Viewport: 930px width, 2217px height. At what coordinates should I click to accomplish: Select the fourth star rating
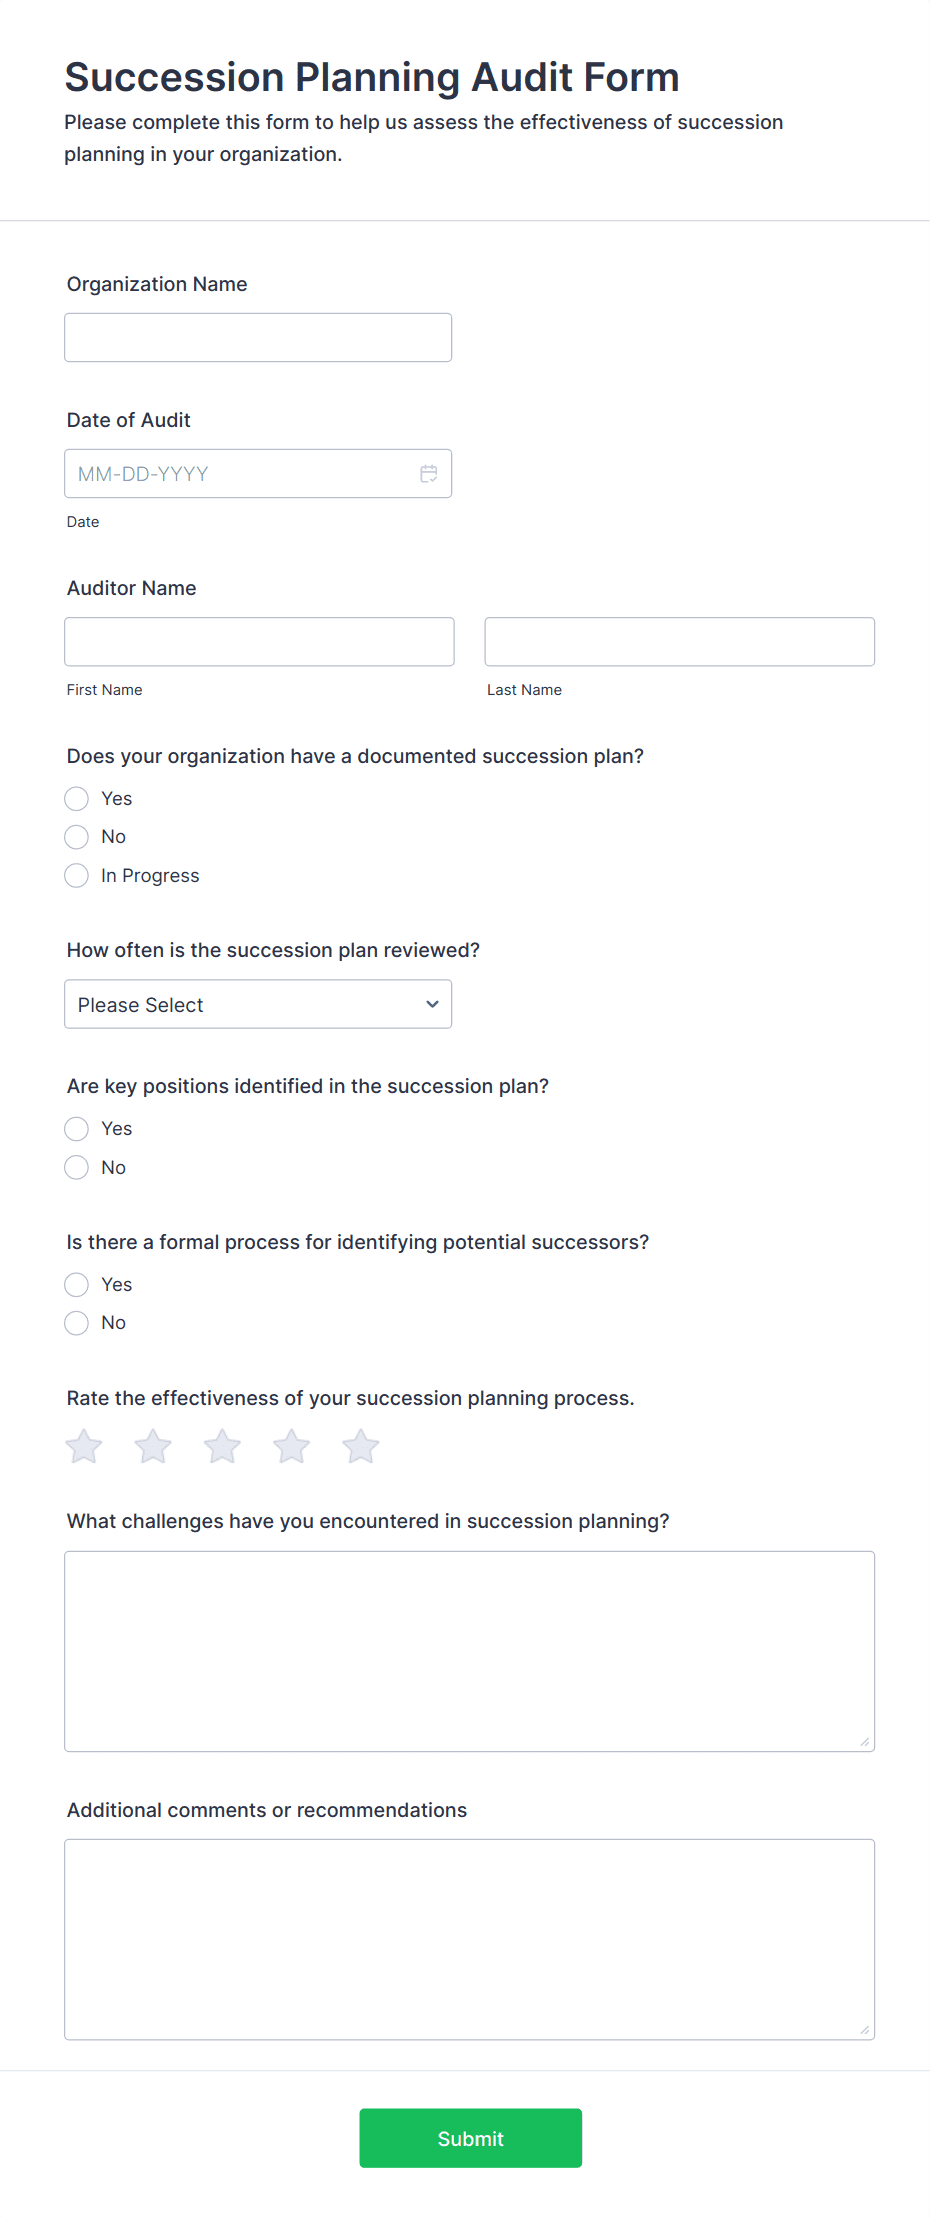click(290, 1445)
